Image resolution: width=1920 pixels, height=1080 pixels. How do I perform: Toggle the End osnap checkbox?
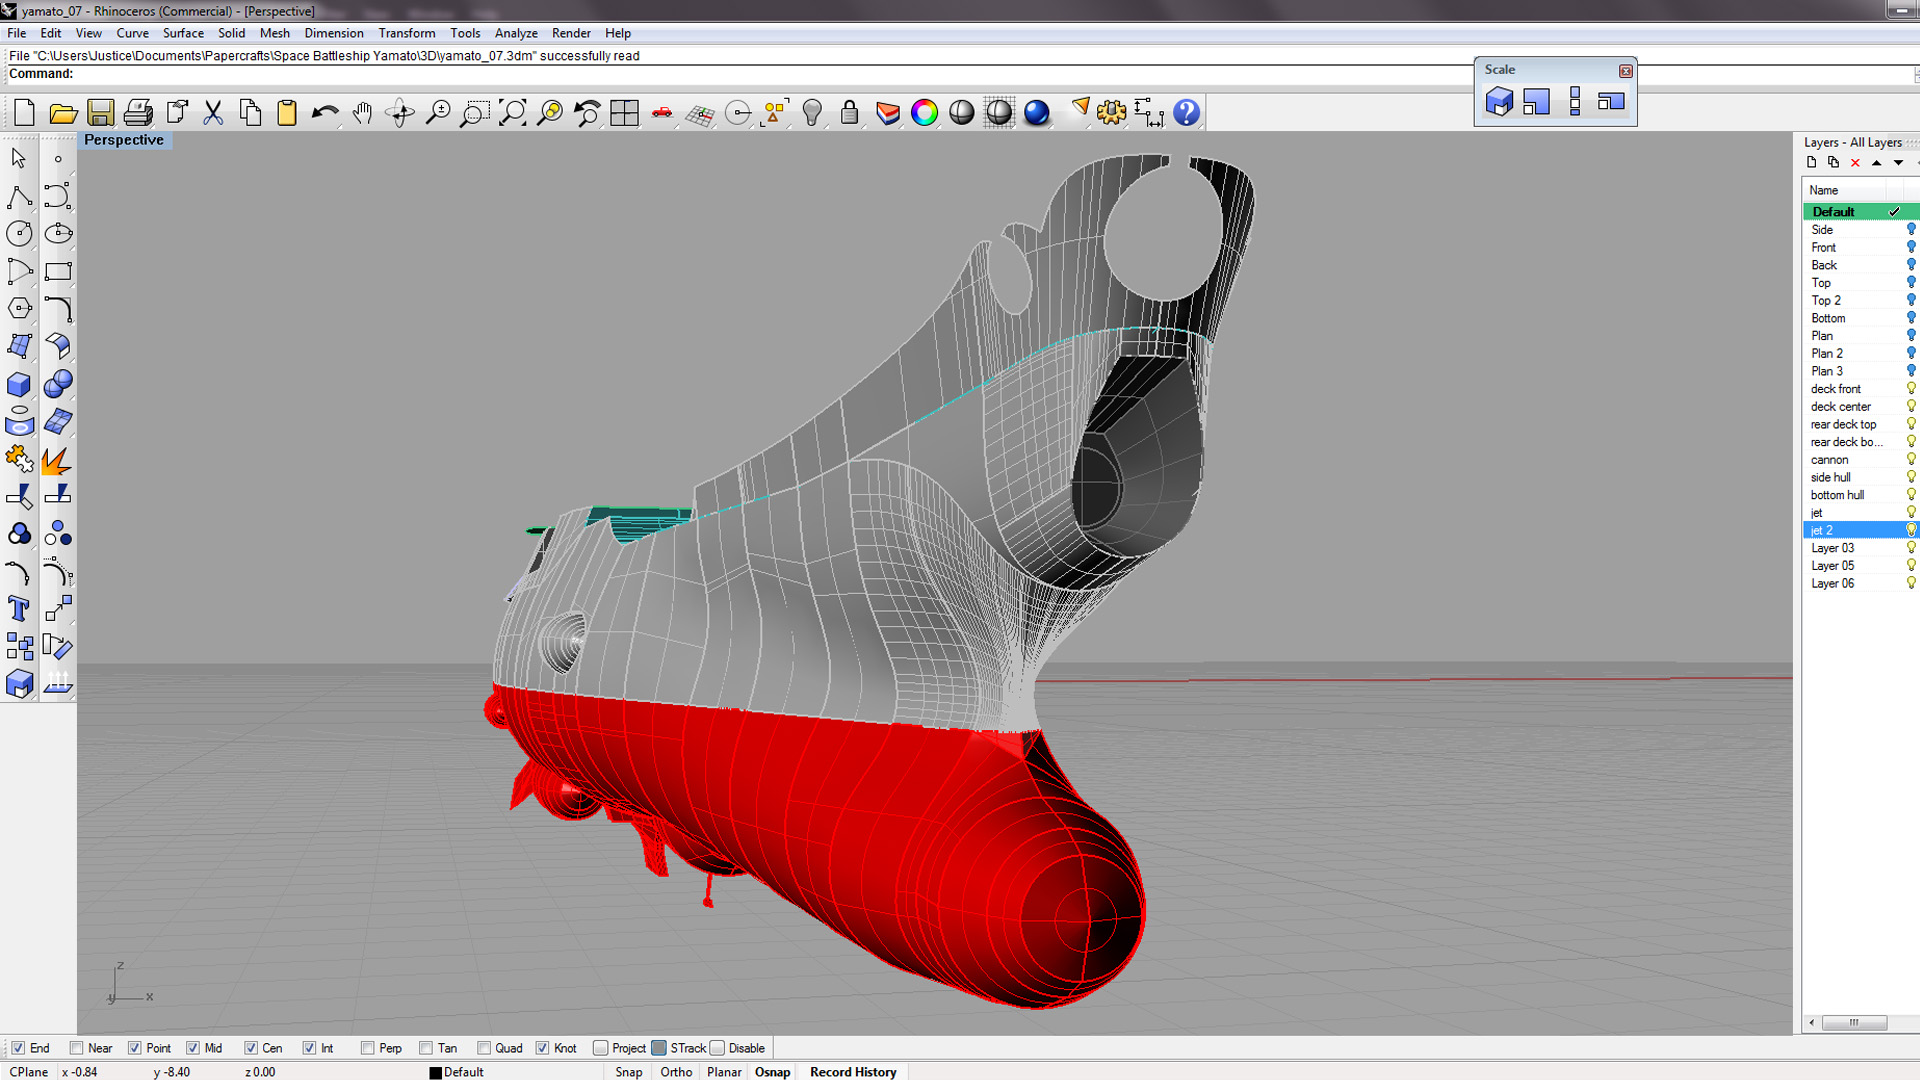[18, 1048]
